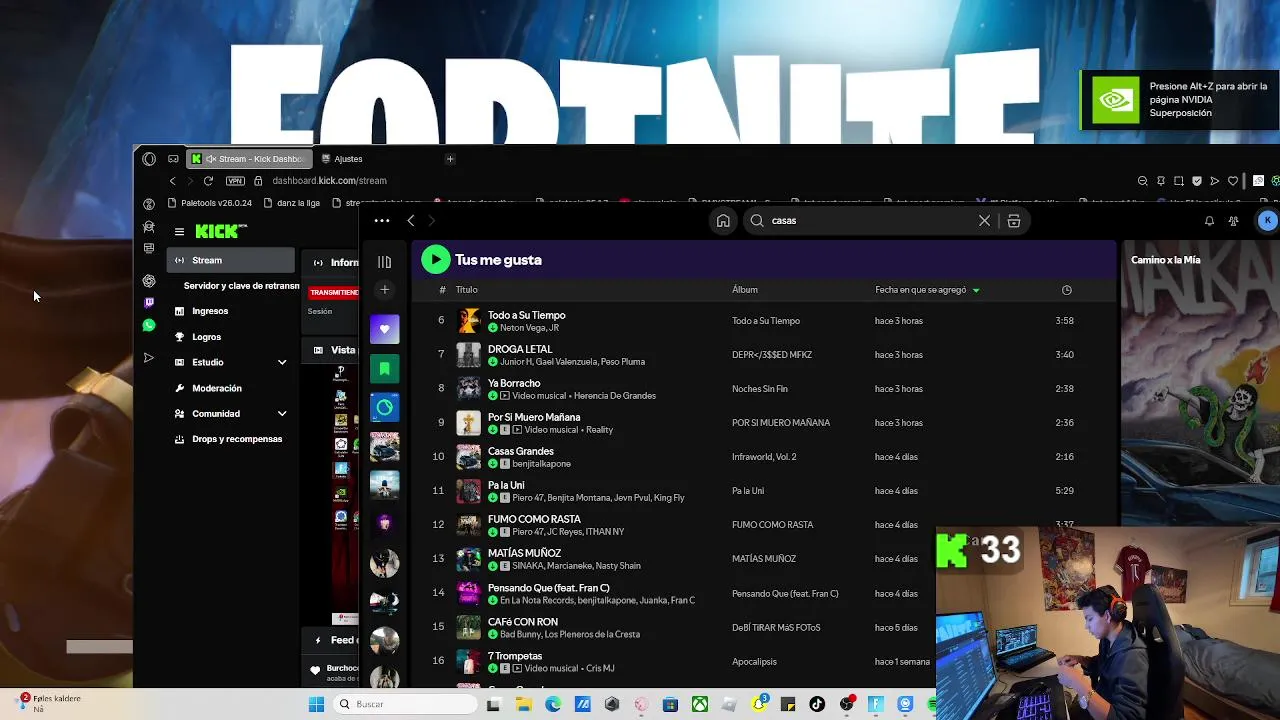This screenshot has width=1280, height=720.
Task: Switch to Ajustes browser tab
Action: [348, 159]
